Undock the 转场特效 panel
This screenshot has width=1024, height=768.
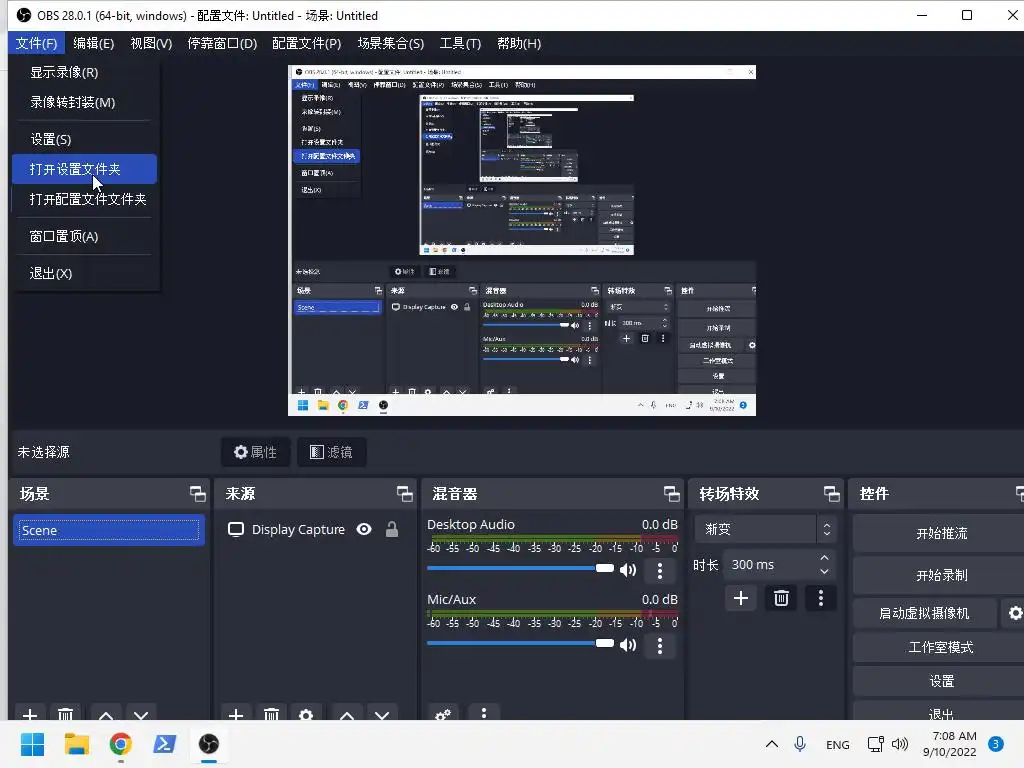[831, 494]
